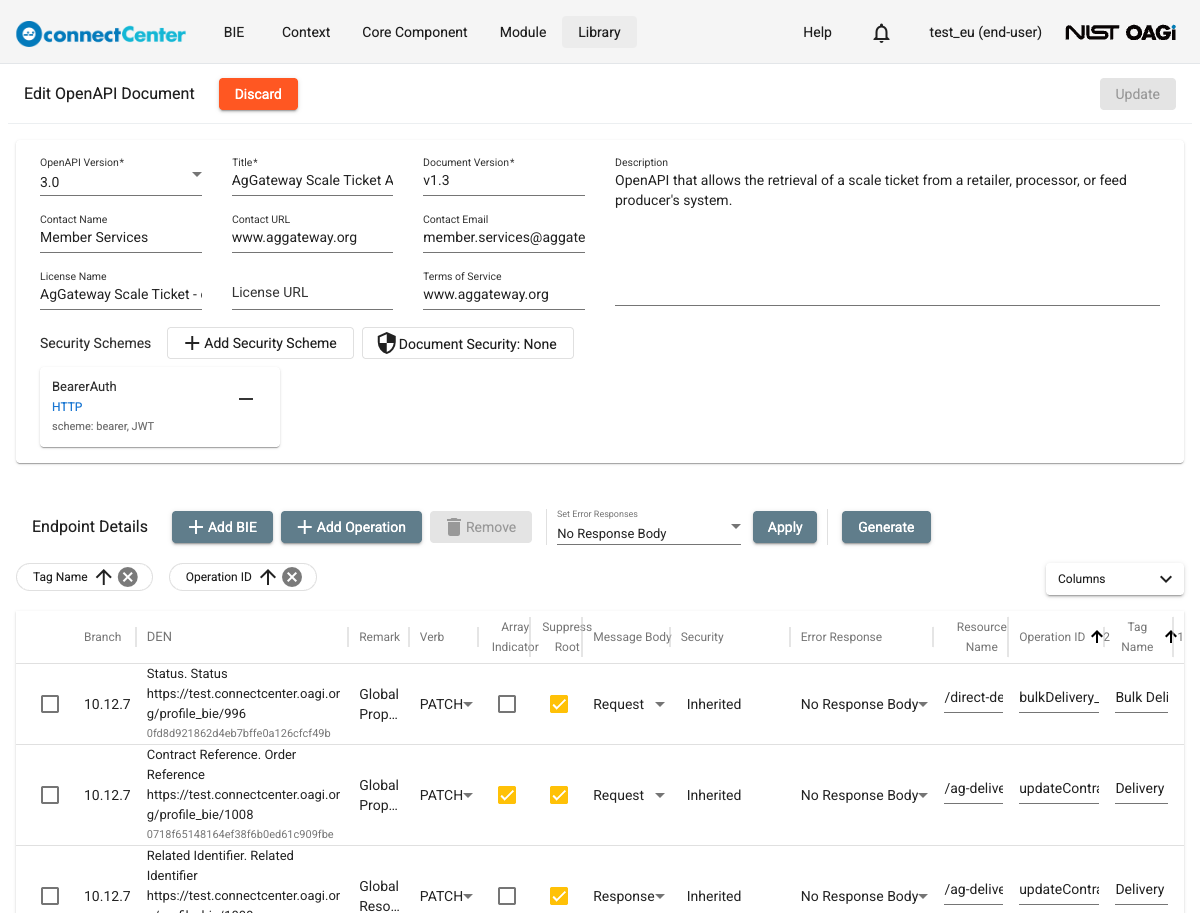The image size is (1200, 913).
Task: Edit the Document Version field
Action: (504, 181)
